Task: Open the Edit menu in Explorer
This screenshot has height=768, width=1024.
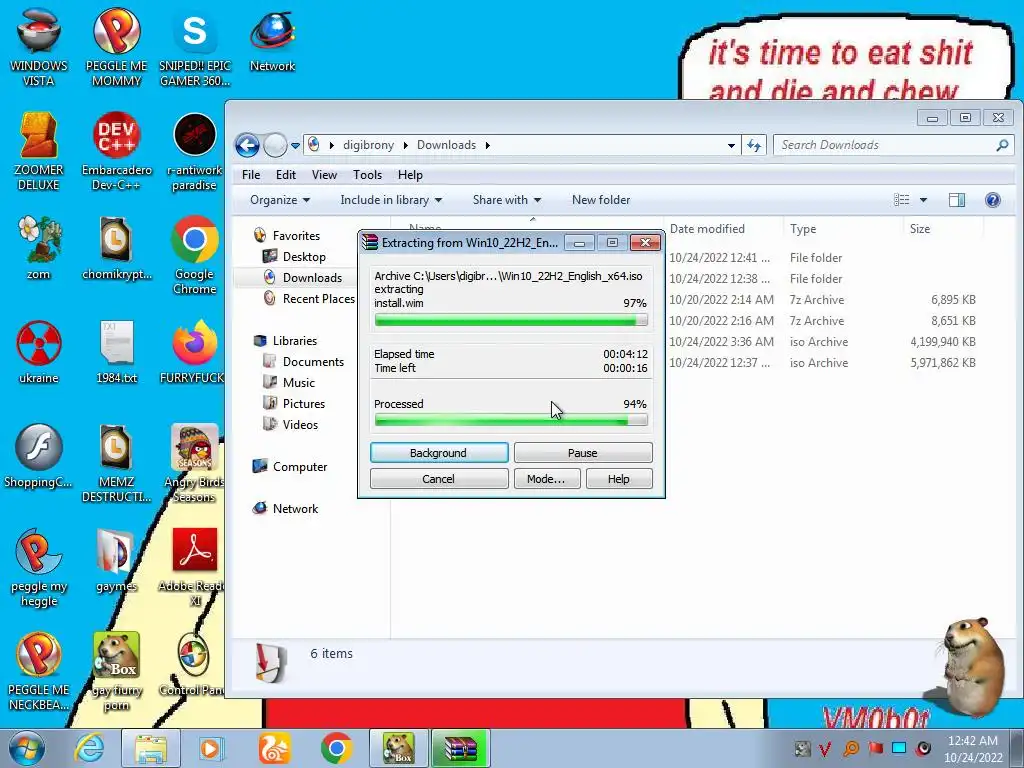Action: [285, 175]
